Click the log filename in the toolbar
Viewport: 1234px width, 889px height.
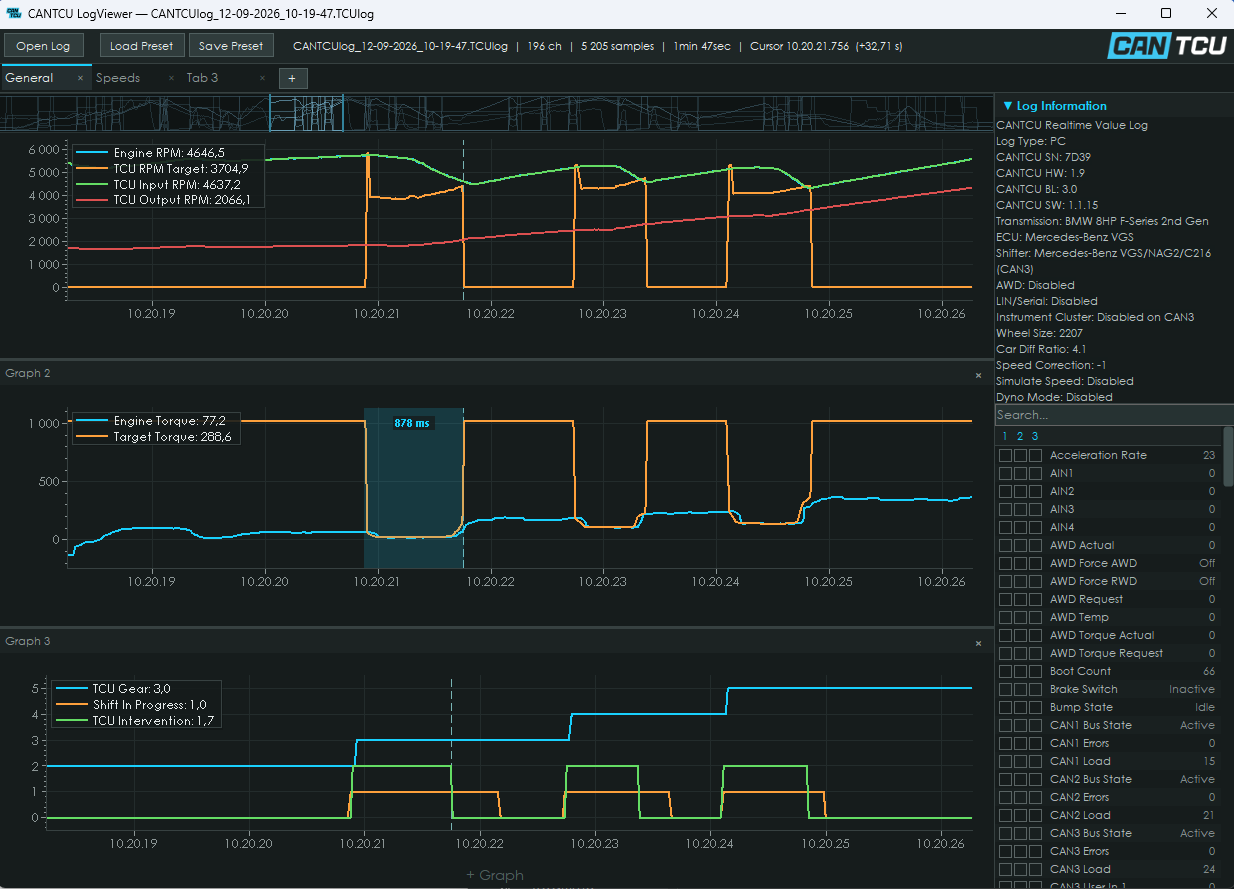pyautogui.click(x=400, y=46)
